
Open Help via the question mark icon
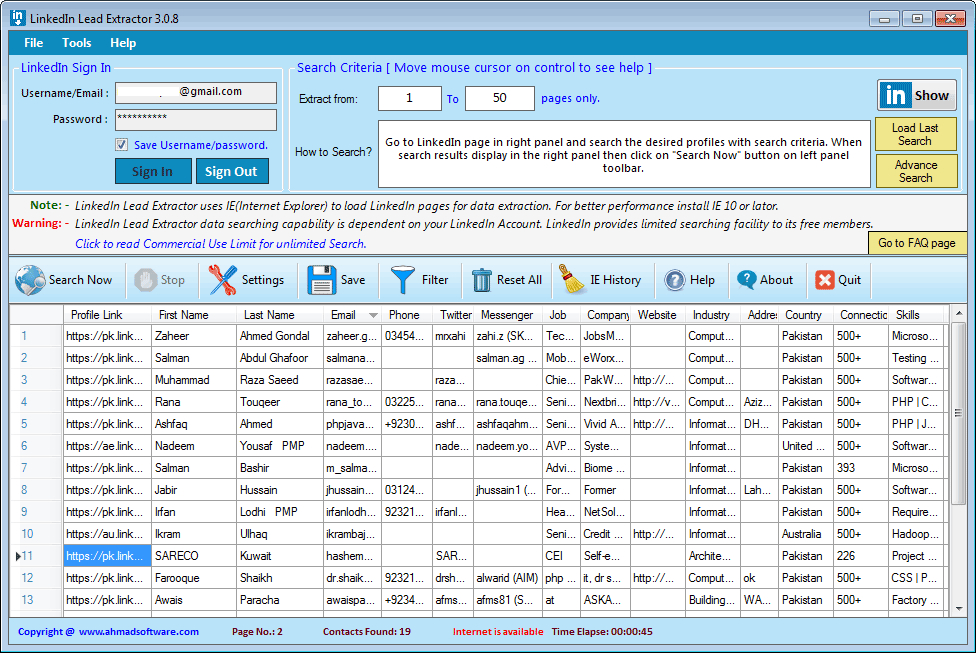(675, 280)
